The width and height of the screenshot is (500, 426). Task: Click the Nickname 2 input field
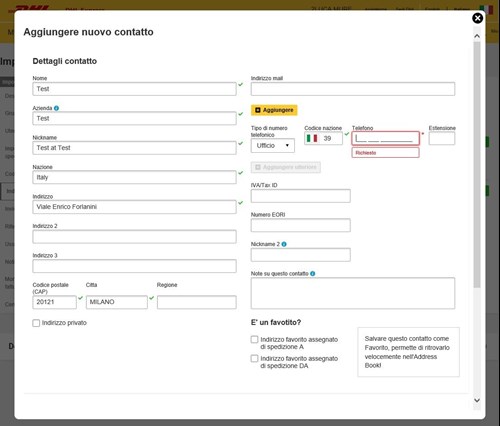coord(301,255)
